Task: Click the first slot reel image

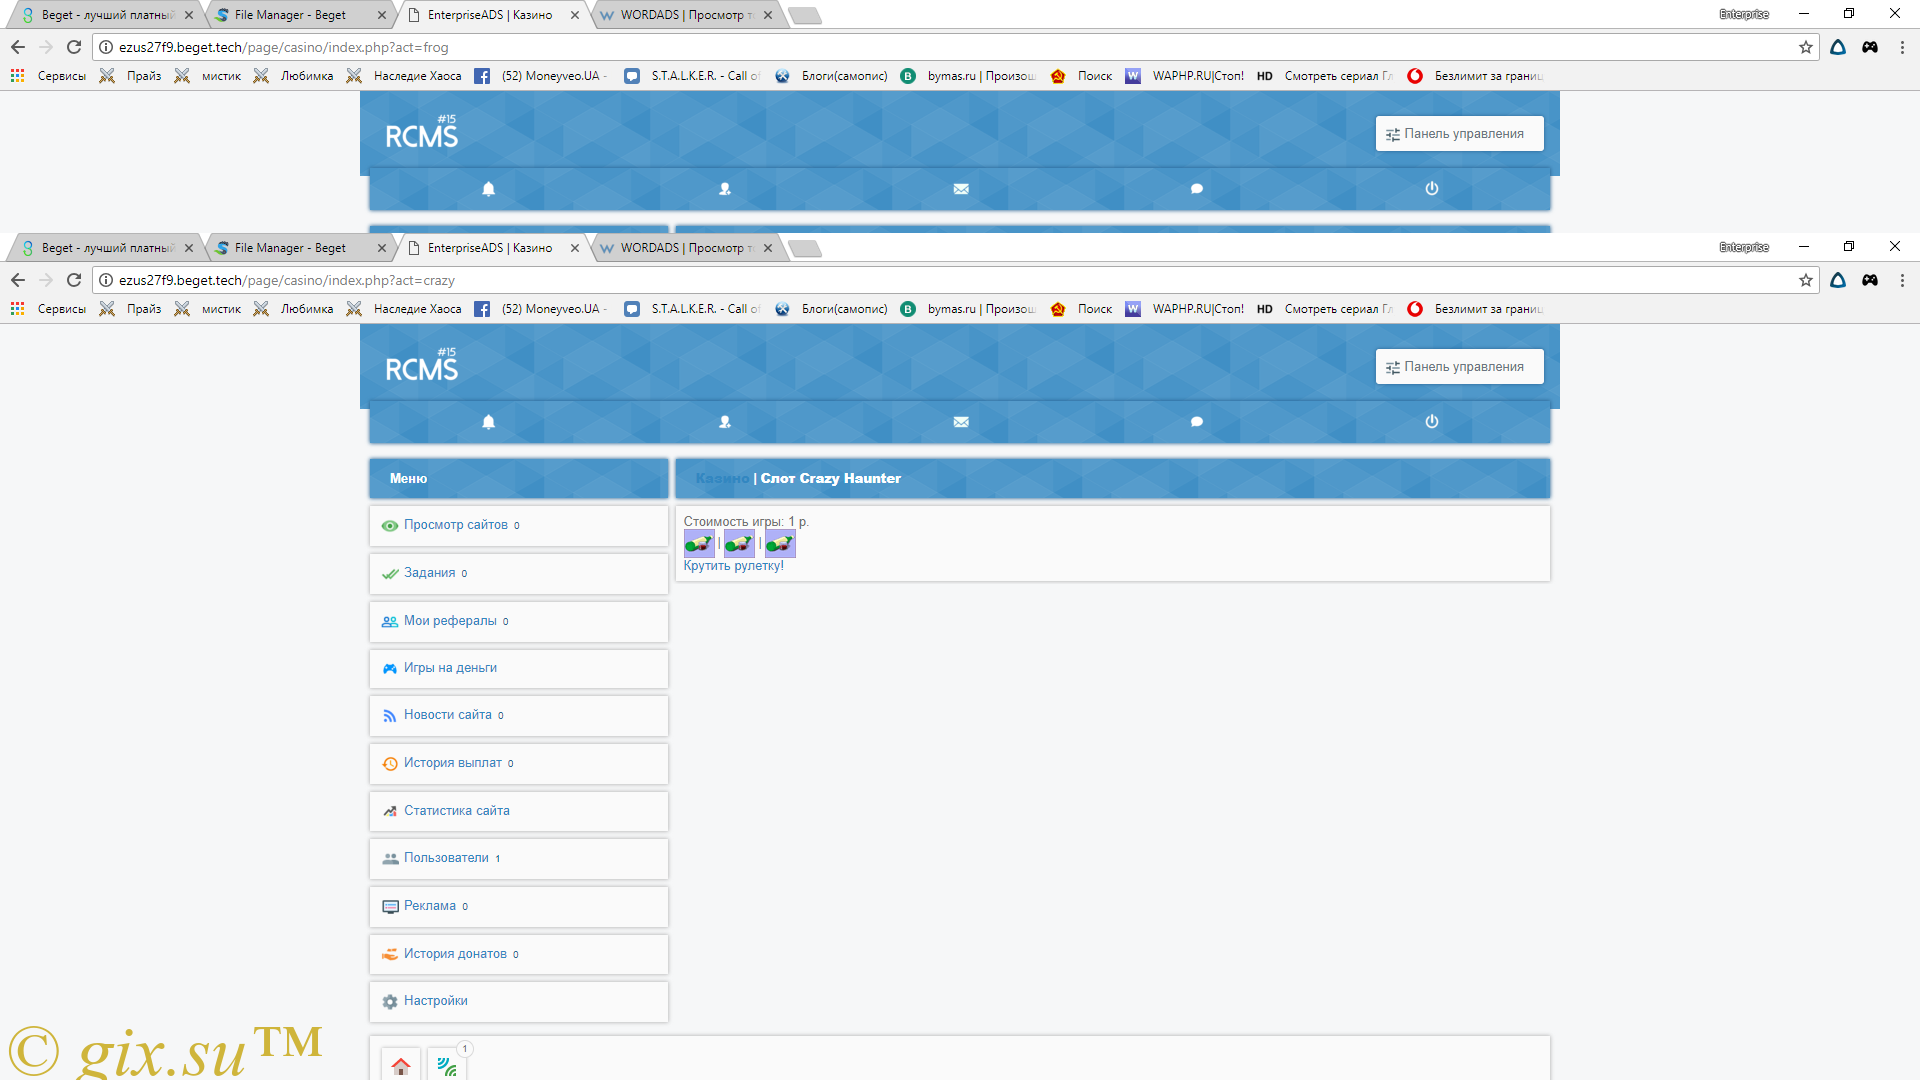Action: coord(699,544)
